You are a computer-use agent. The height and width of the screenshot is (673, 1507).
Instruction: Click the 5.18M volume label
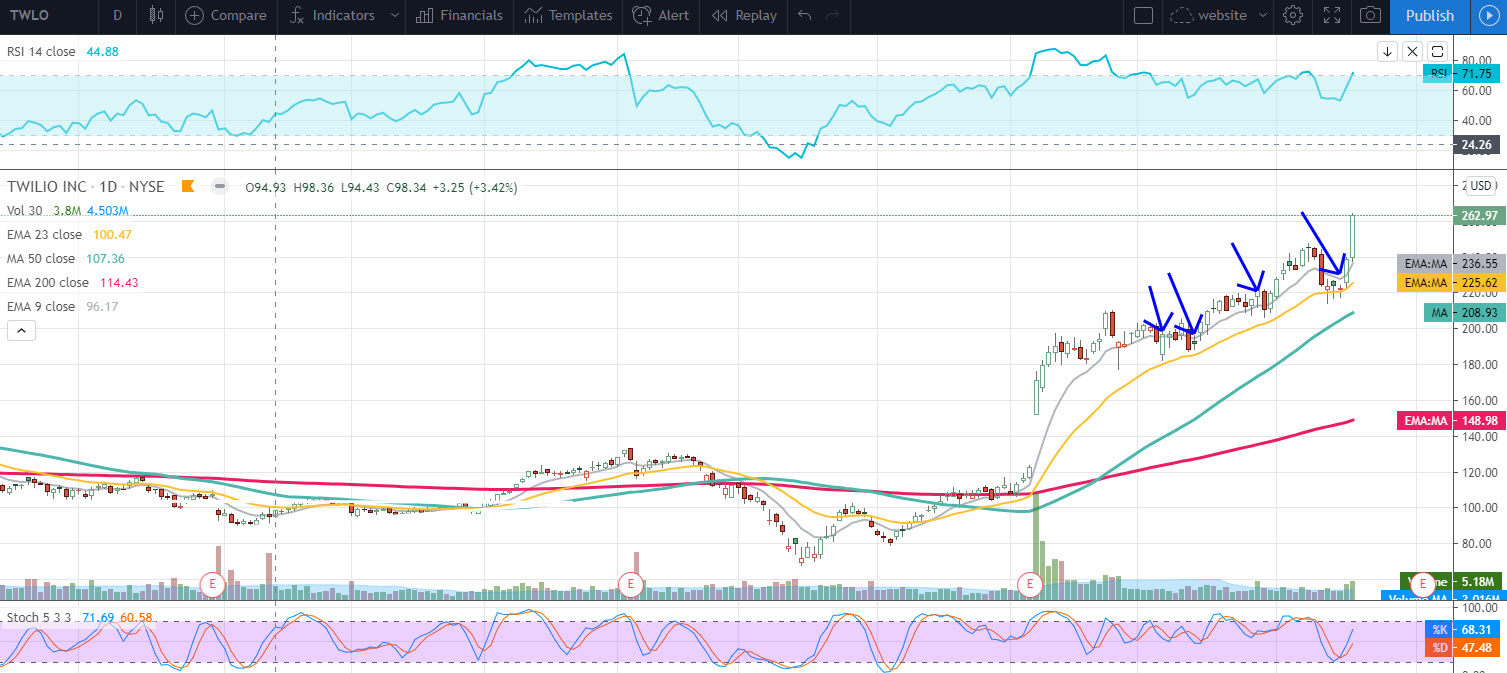(1476, 581)
